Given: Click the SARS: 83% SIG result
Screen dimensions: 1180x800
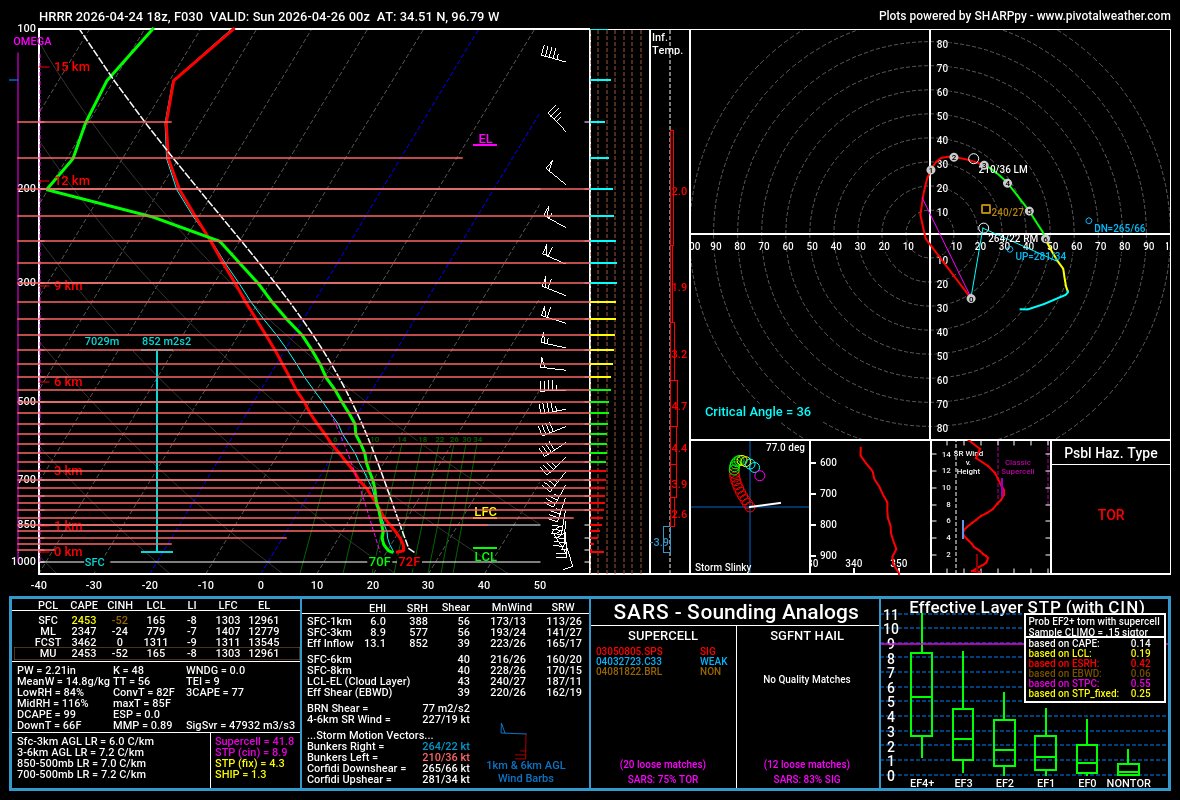Looking at the screenshot, I should pyautogui.click(x=807, y=779).
